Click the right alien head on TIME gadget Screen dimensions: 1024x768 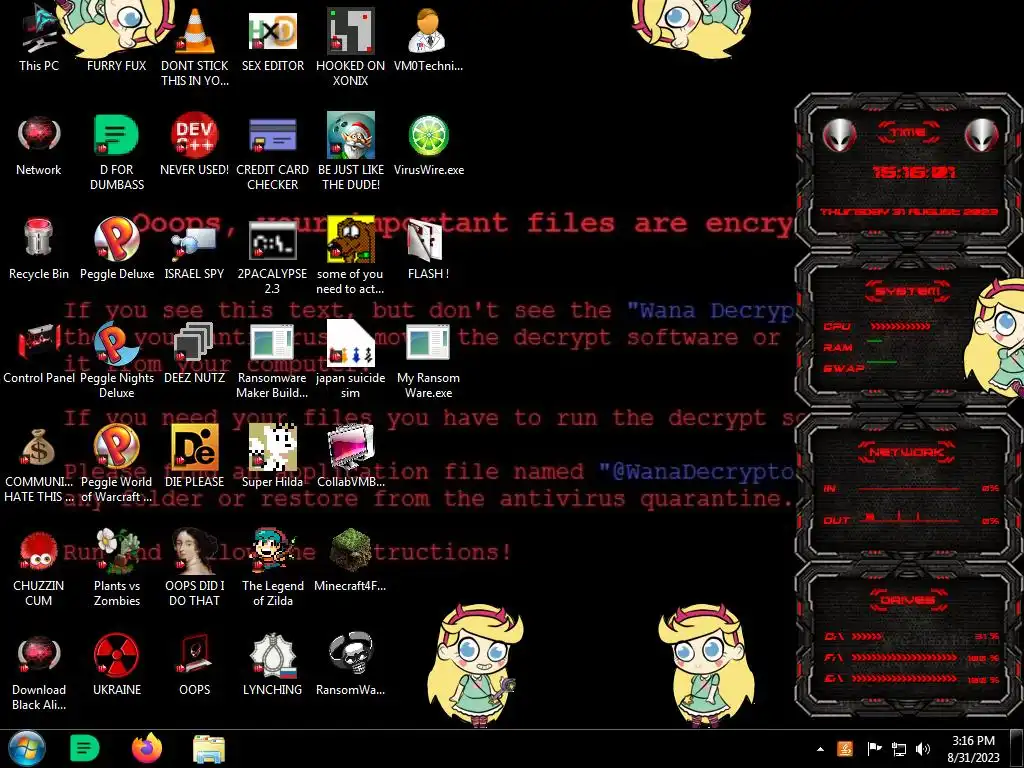(981, 136)
